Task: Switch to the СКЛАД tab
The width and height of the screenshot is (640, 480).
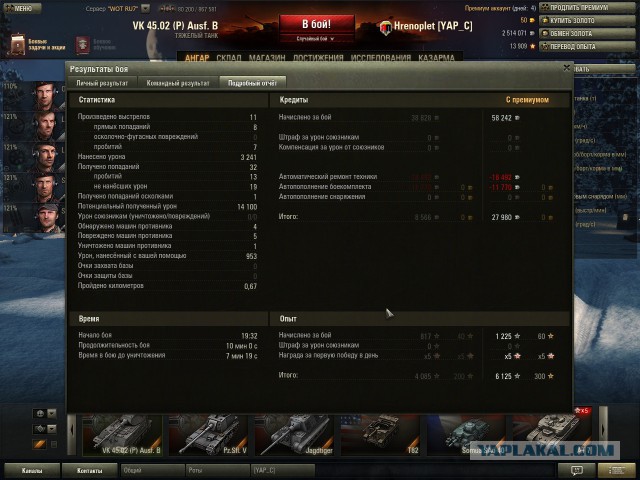Action: (229, 58)
